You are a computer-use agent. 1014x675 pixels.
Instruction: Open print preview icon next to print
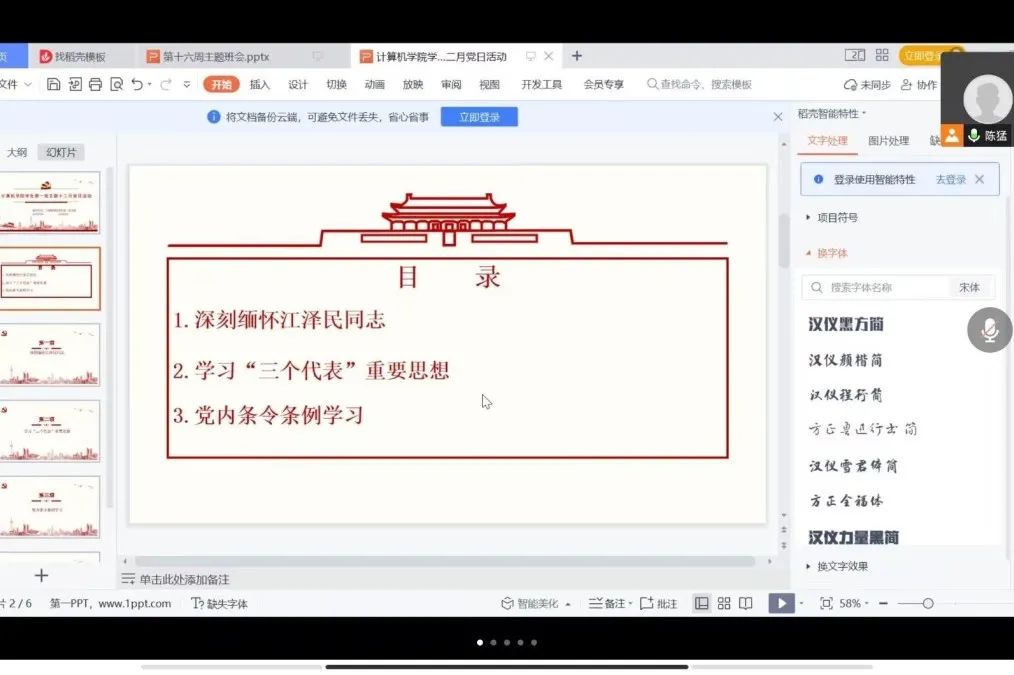115,84
